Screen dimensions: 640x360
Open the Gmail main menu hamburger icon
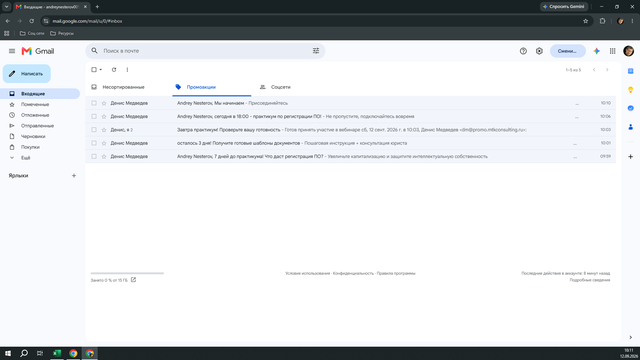[12, 51]
